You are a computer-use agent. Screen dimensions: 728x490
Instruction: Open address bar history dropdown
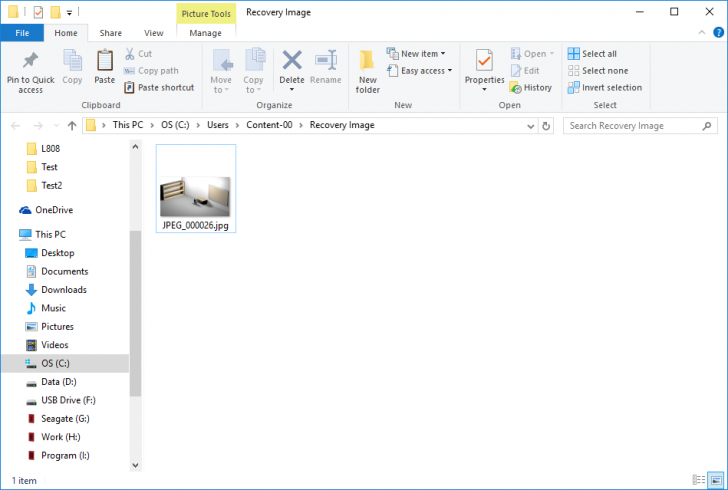(x=531, y=126)
